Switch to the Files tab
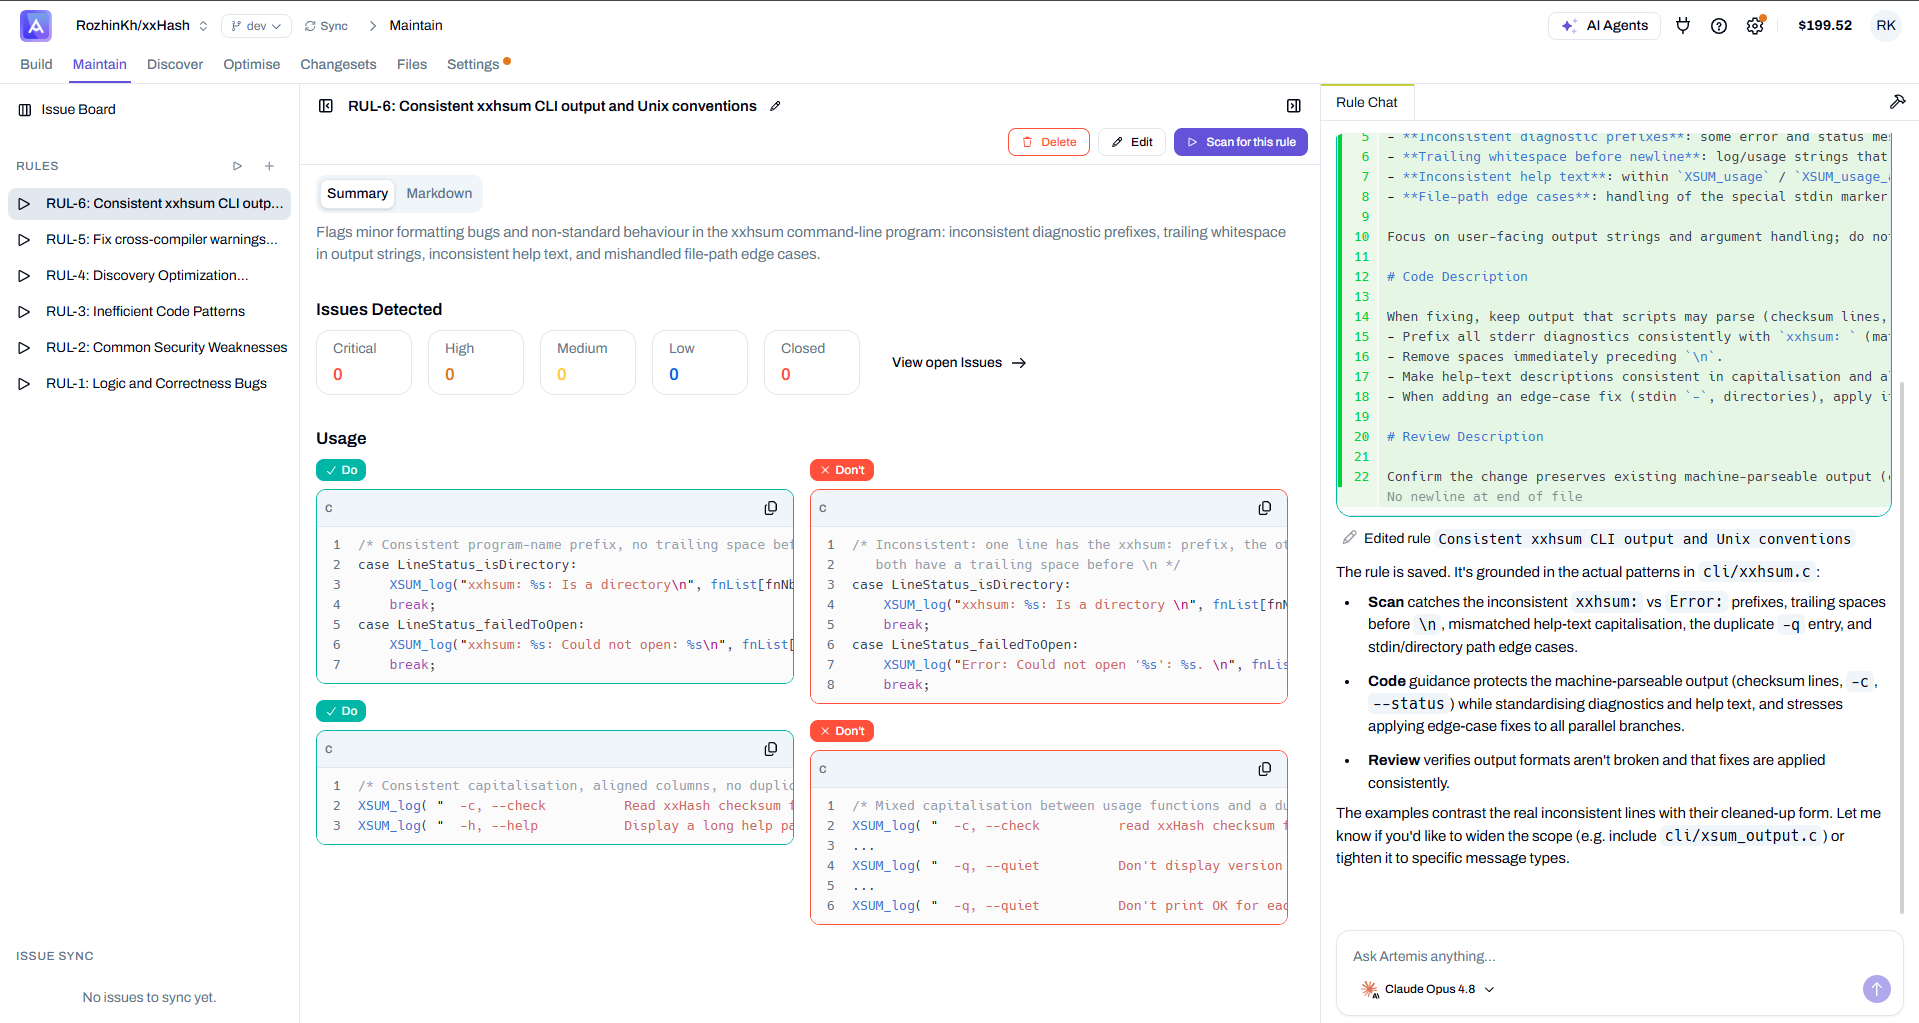 [x=412, y=64]
